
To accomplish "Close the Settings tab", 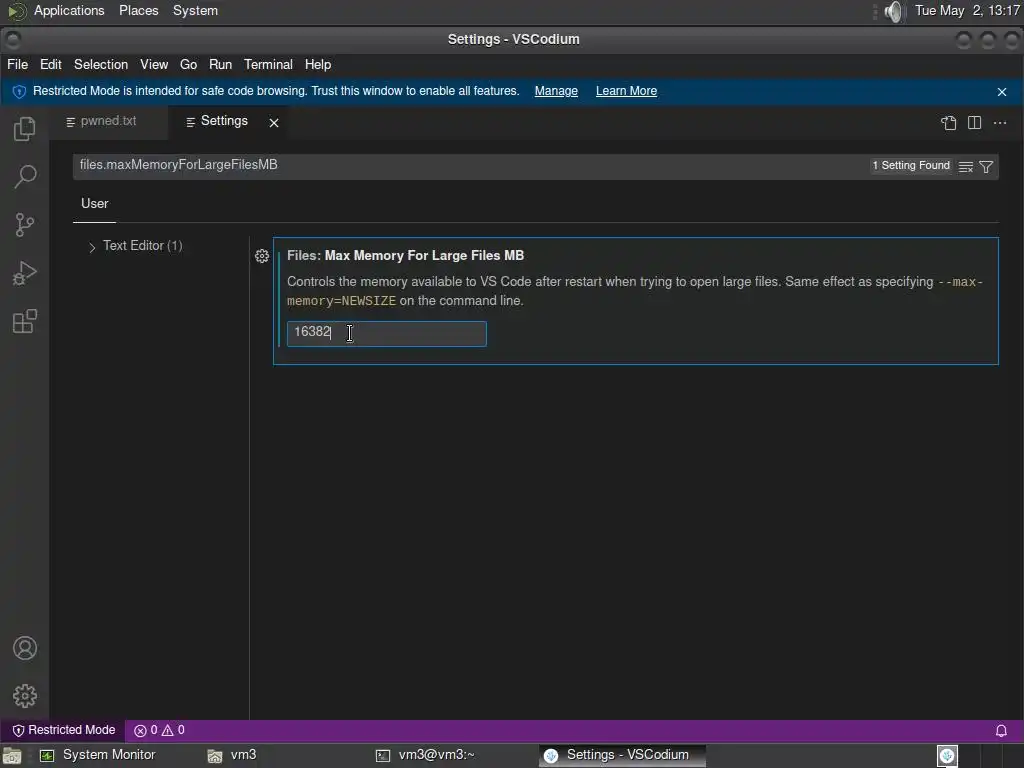I will point(274,123).
